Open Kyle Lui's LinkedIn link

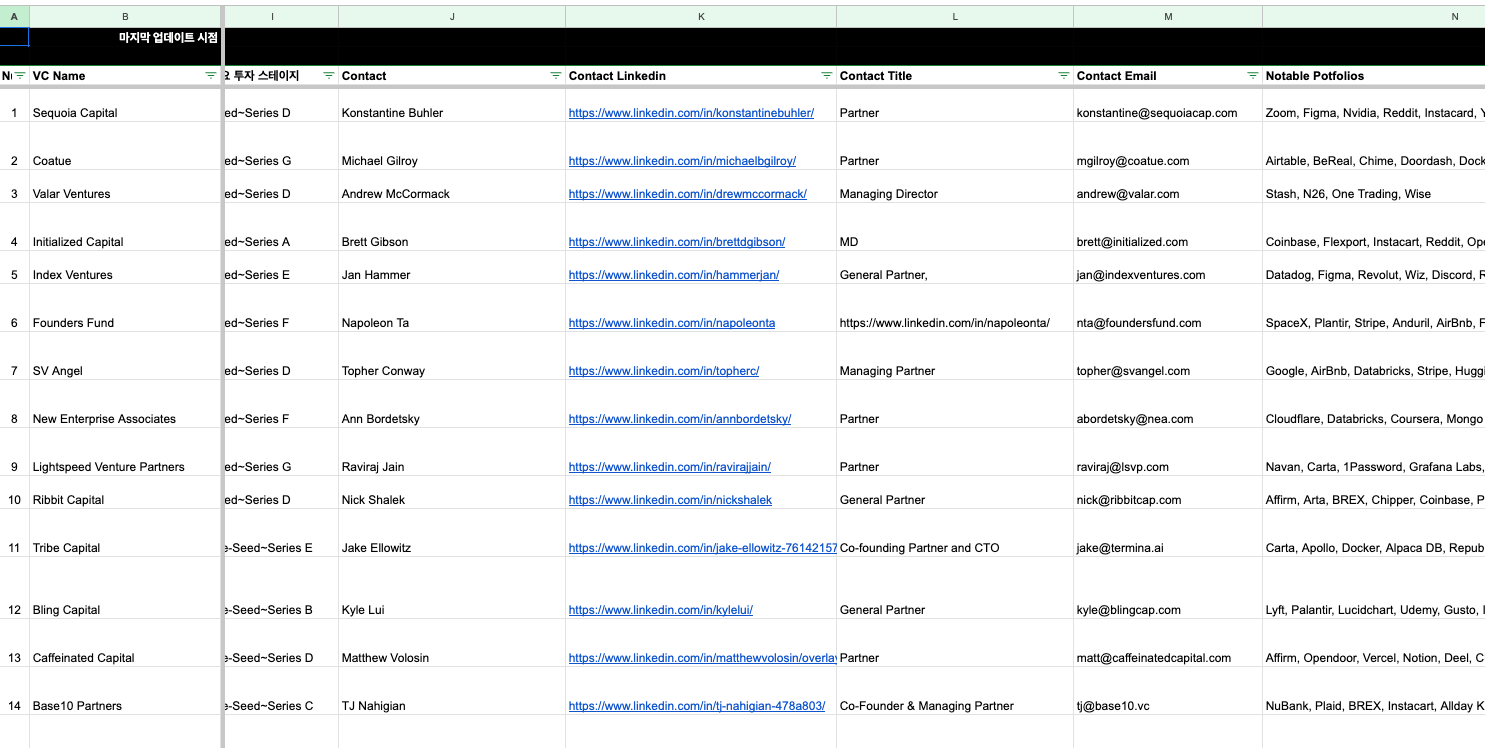[x=660, y=610]
